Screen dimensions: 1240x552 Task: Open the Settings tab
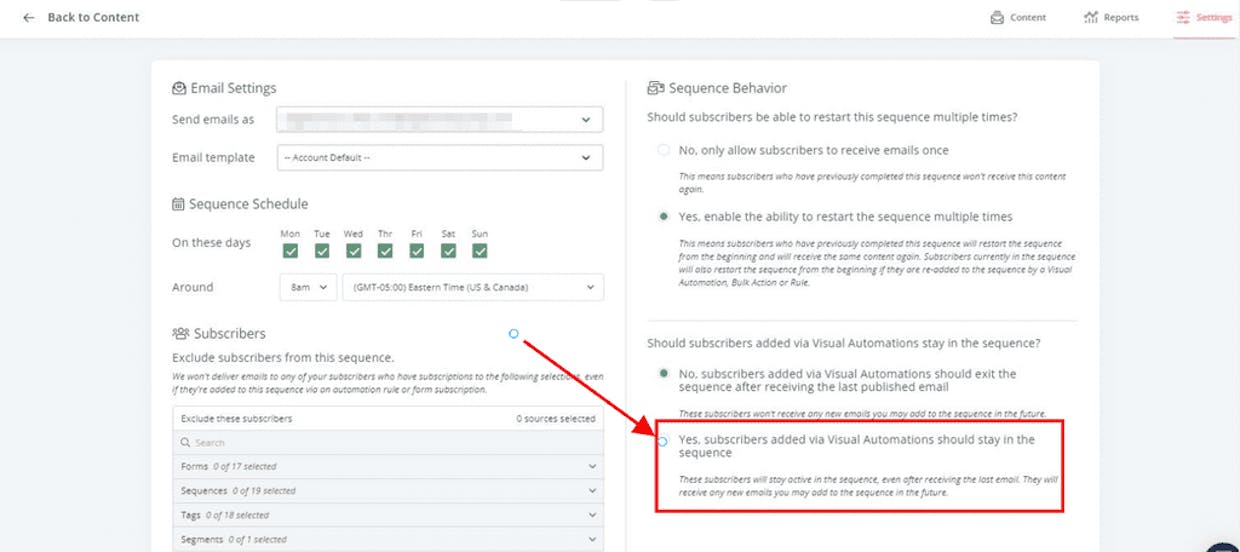coord(1204,17)
